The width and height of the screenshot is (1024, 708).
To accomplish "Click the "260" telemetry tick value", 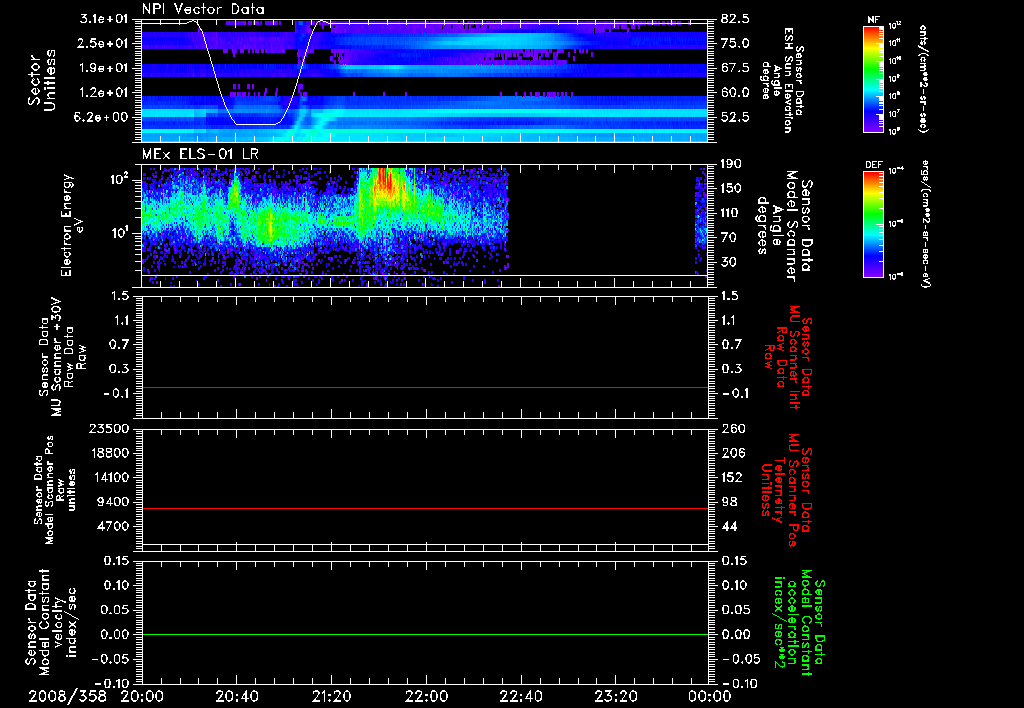I will (731, 428).
